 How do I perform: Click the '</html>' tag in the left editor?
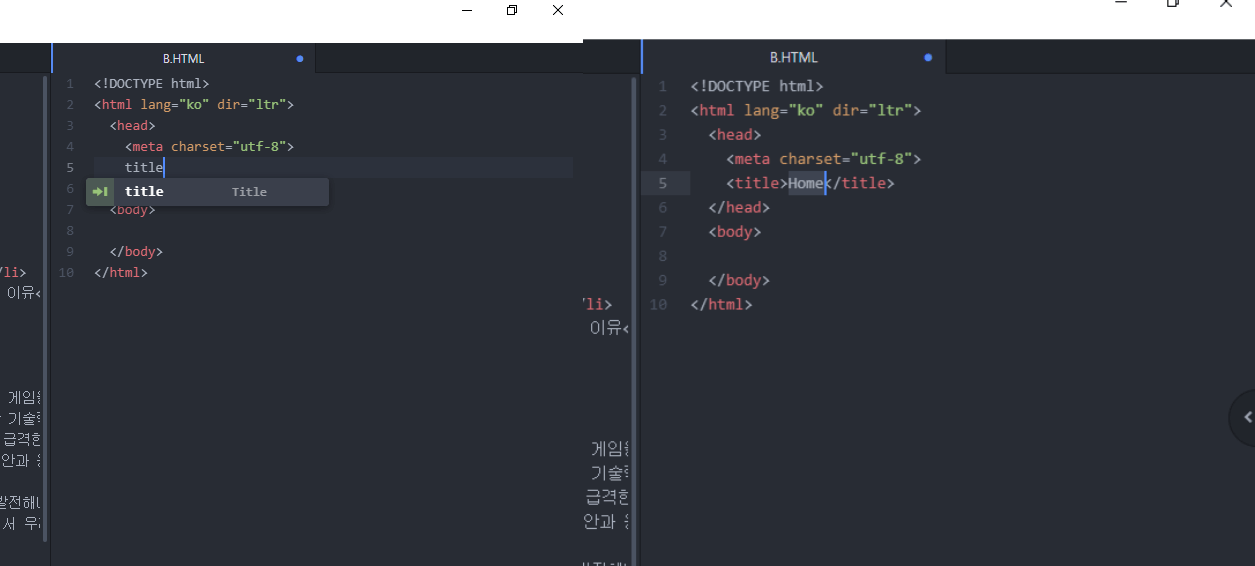[121, 273]
